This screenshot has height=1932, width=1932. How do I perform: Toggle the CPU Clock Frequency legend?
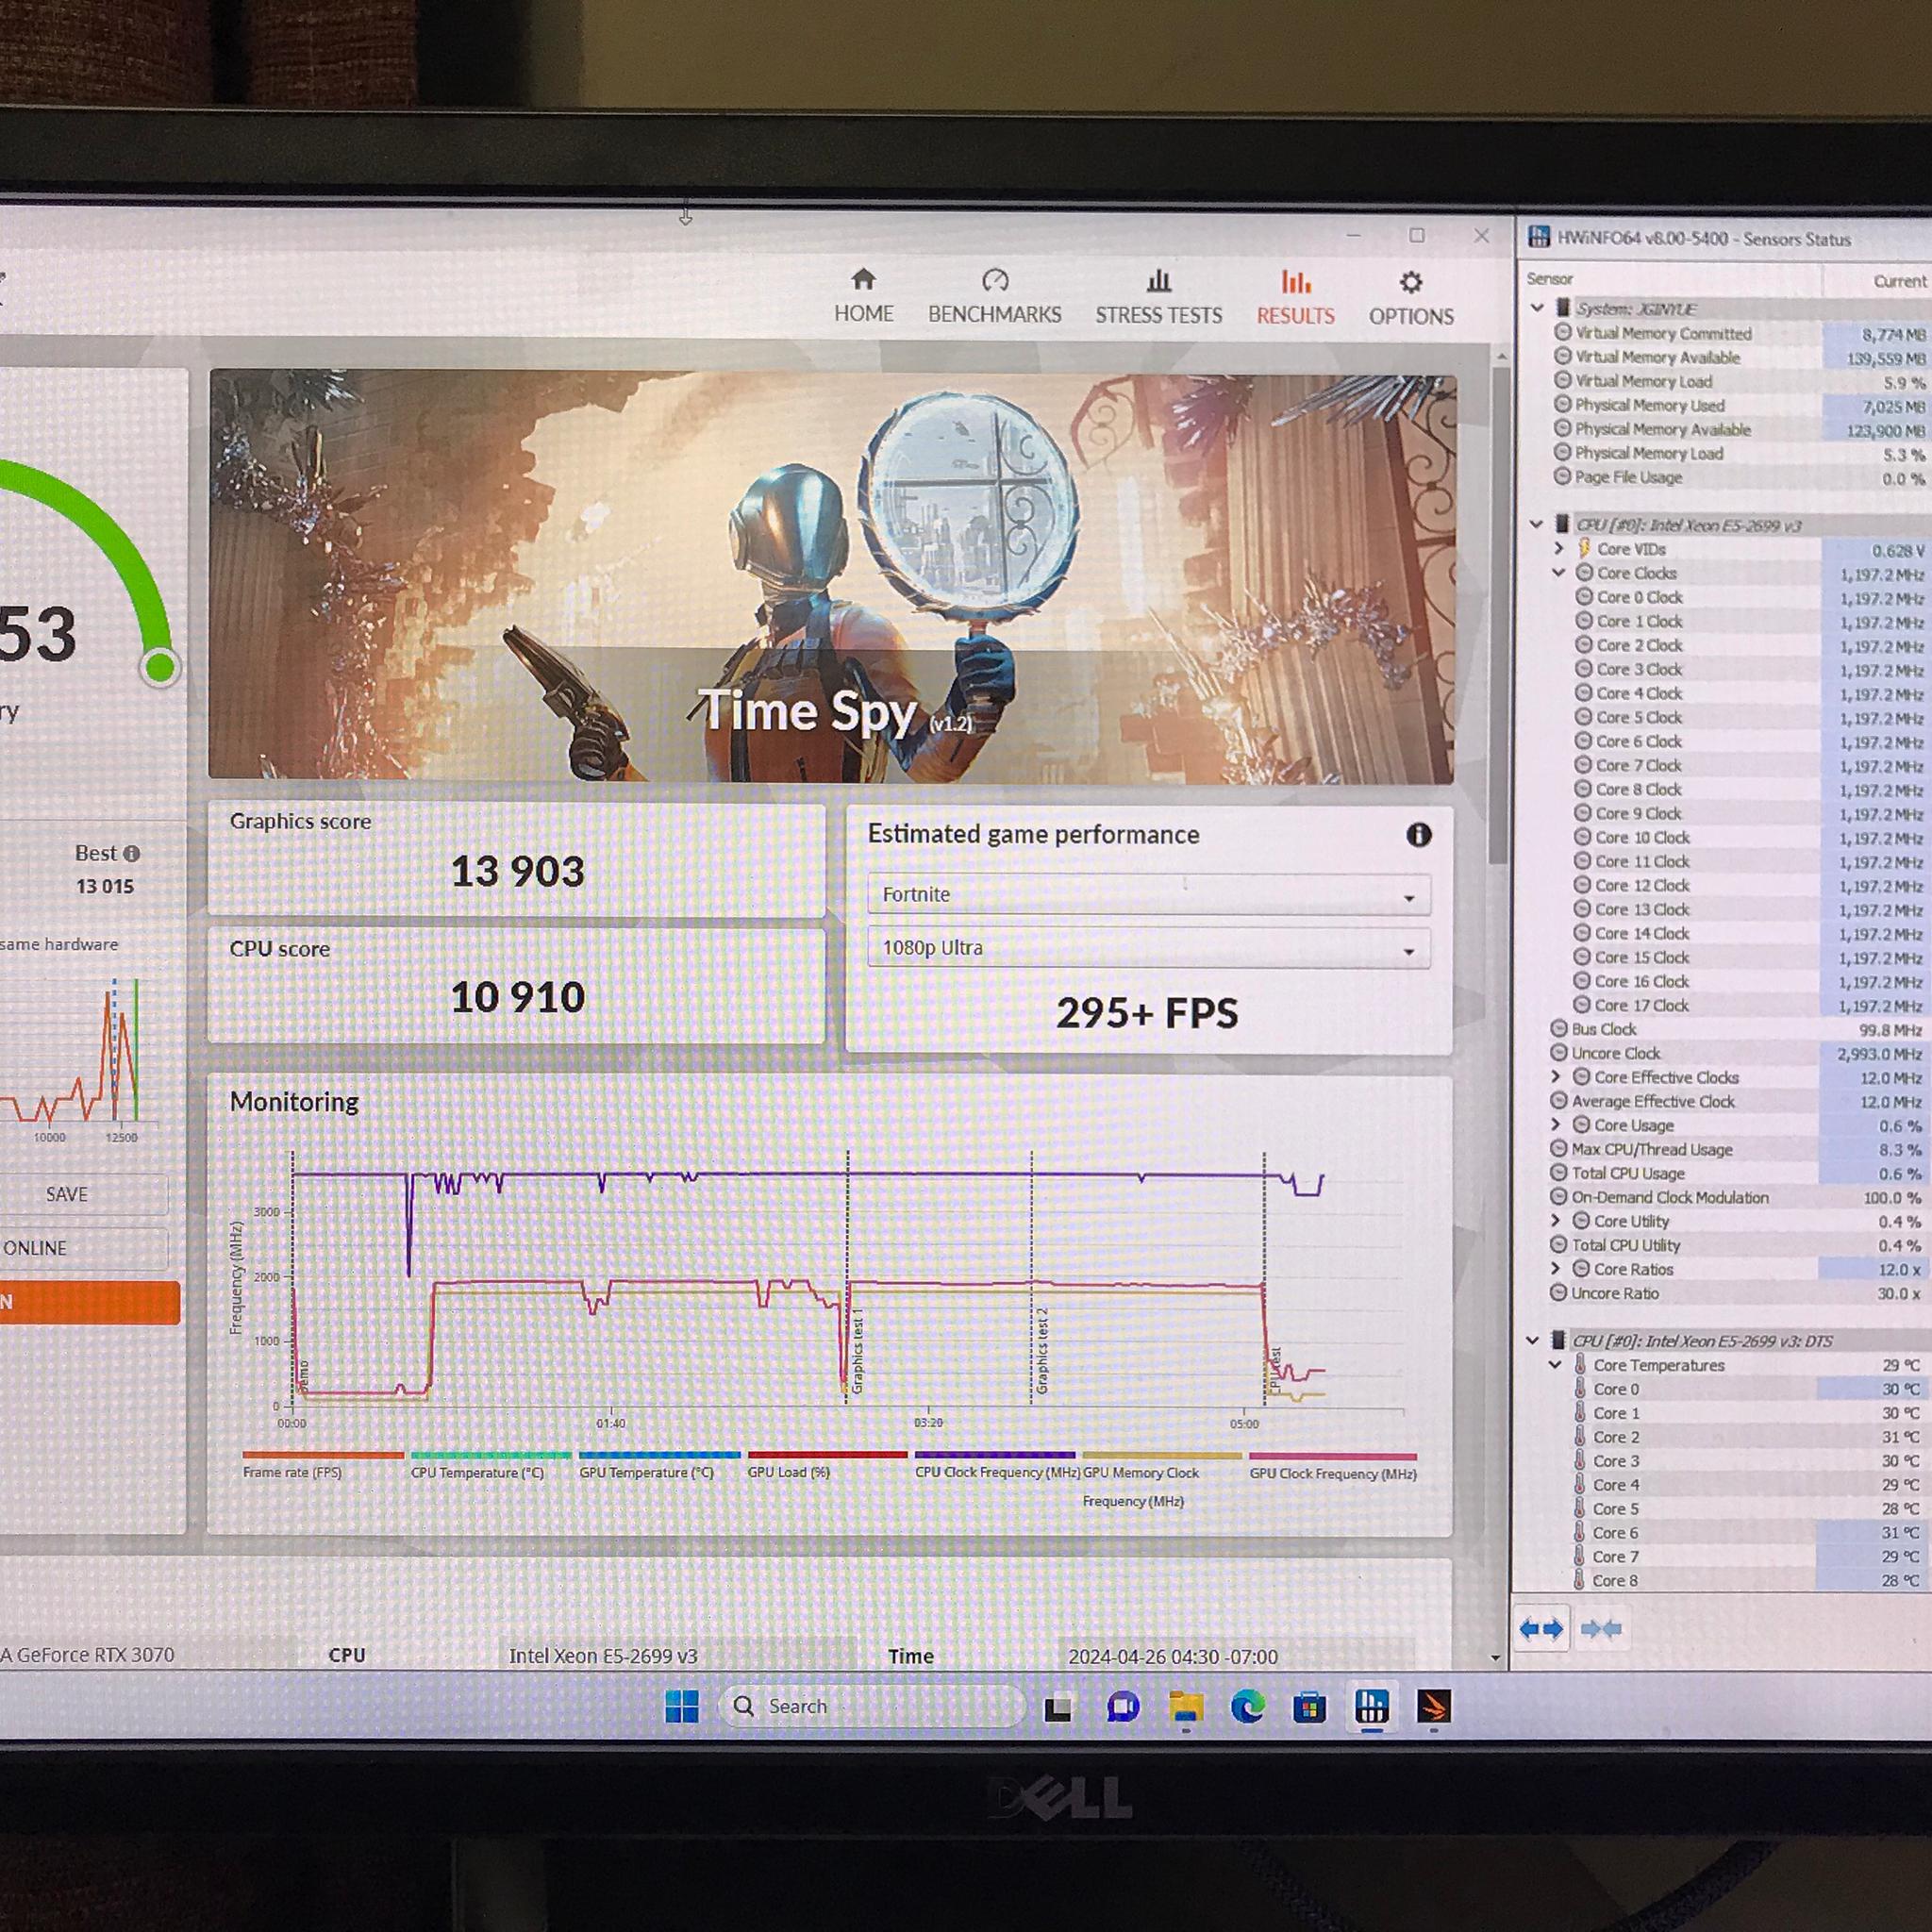(x=996, y=1464)
